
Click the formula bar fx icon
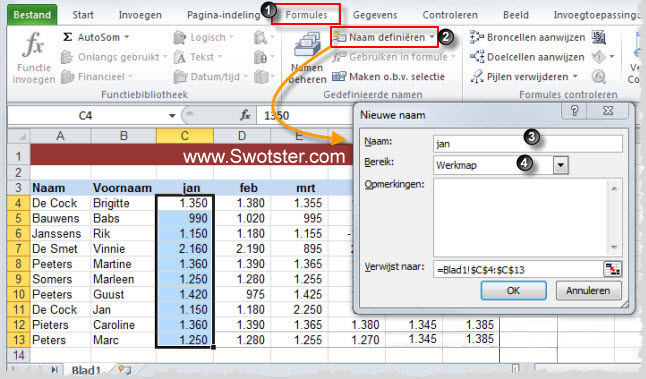tap(245, 115)
